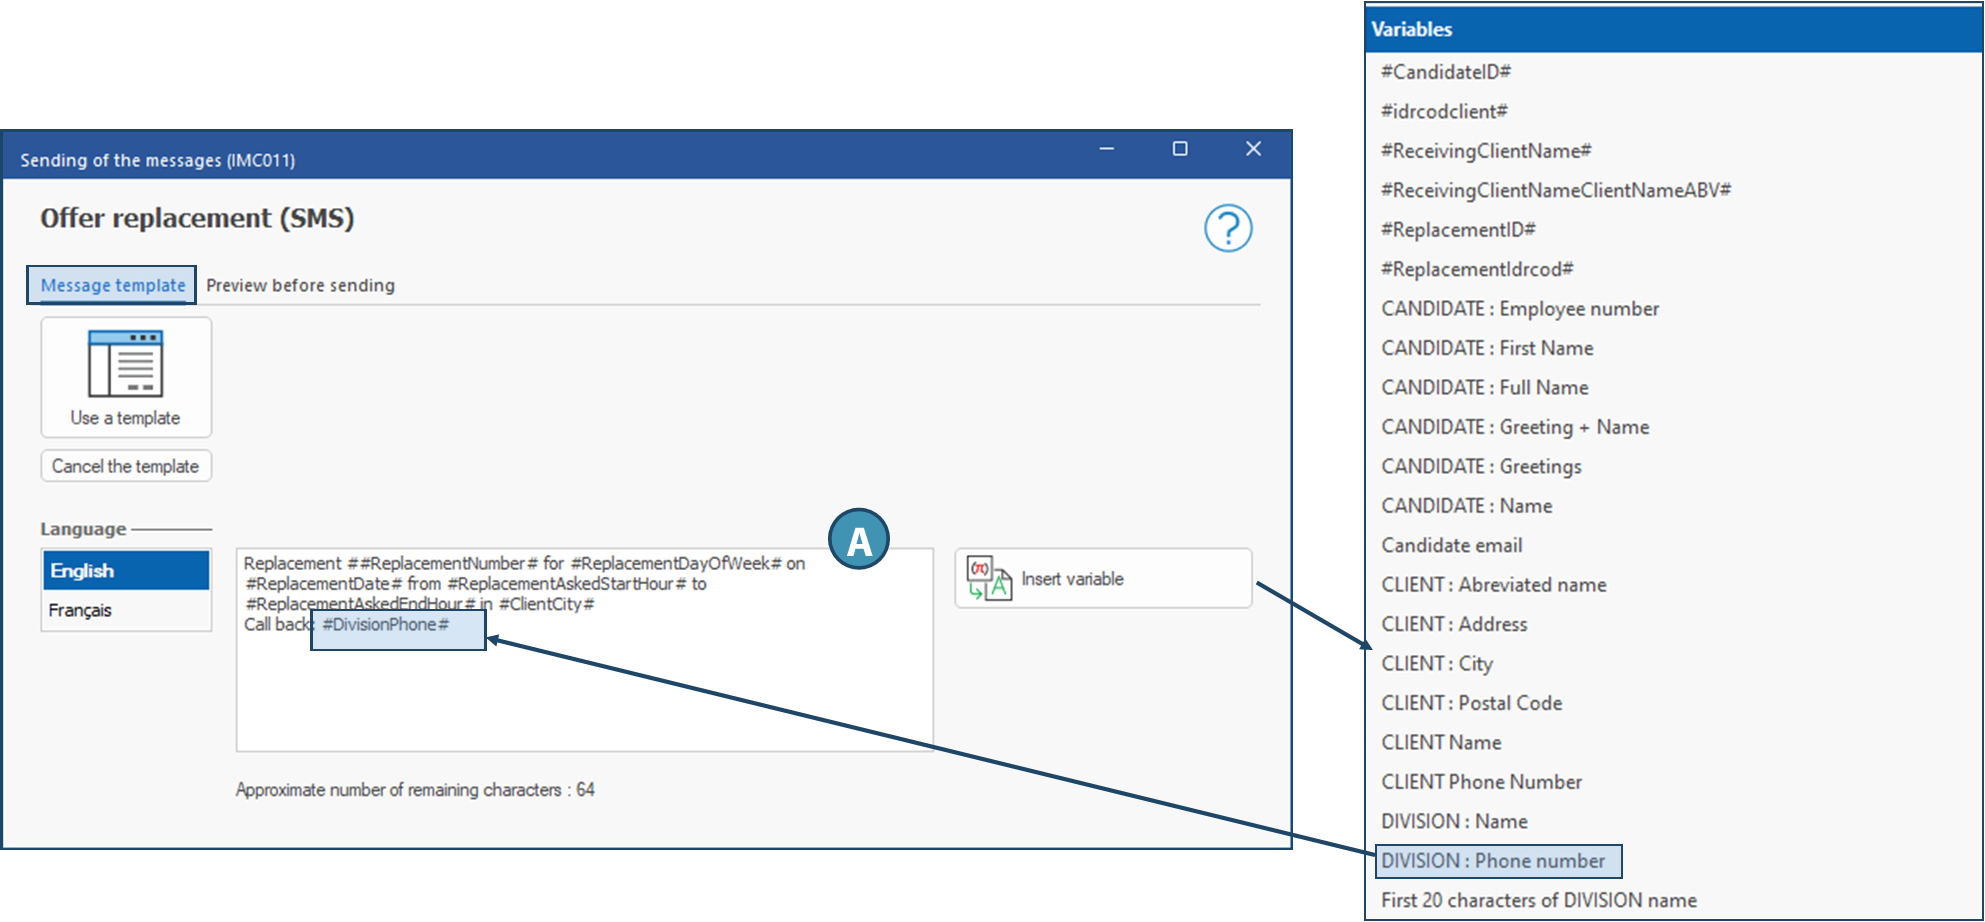
Task: Choose the #ReplacementID# variable
Action: coord(1458,230)
